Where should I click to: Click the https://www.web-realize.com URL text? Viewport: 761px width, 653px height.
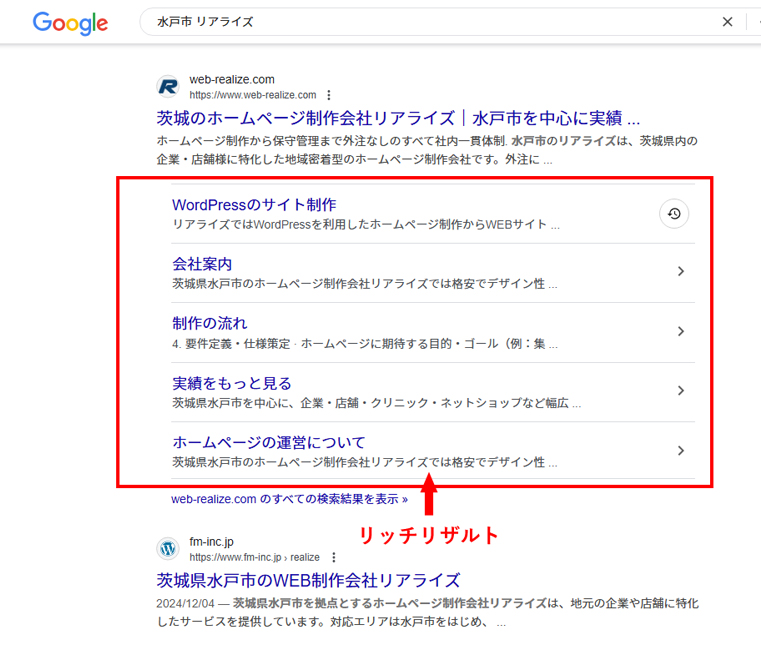(252, 95)
